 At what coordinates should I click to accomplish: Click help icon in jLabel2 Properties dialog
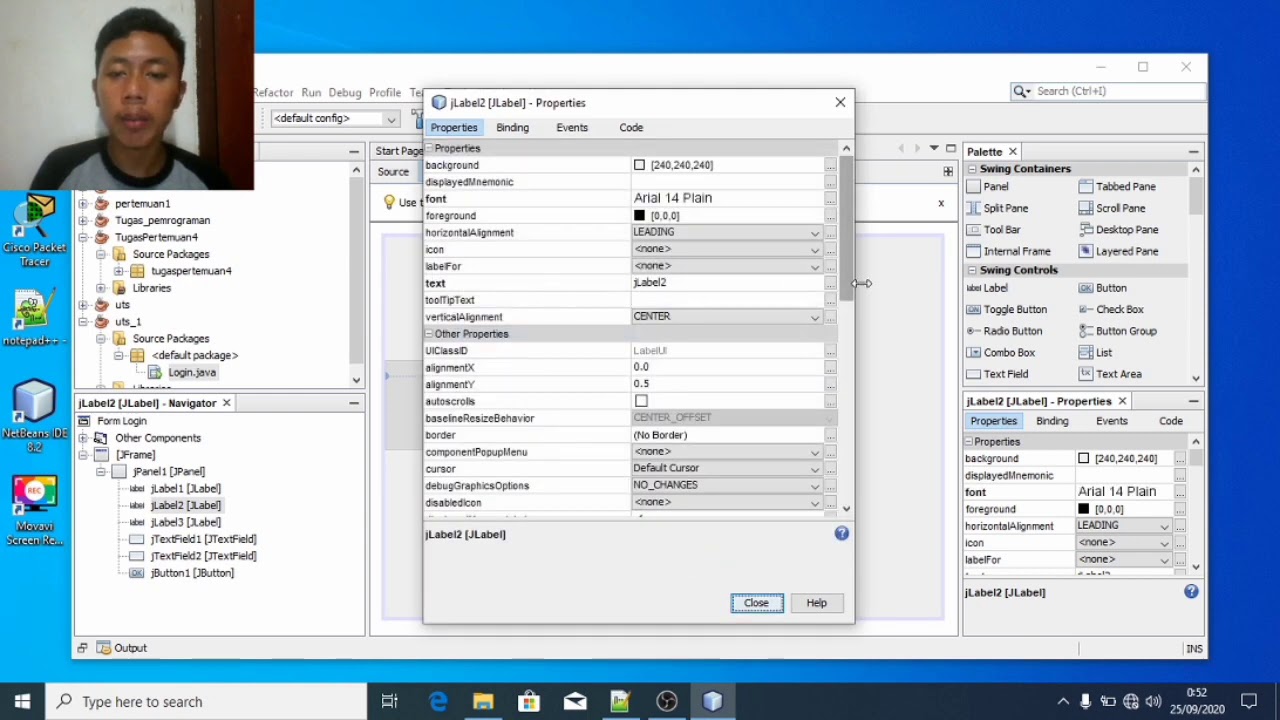tap(841, 534)
